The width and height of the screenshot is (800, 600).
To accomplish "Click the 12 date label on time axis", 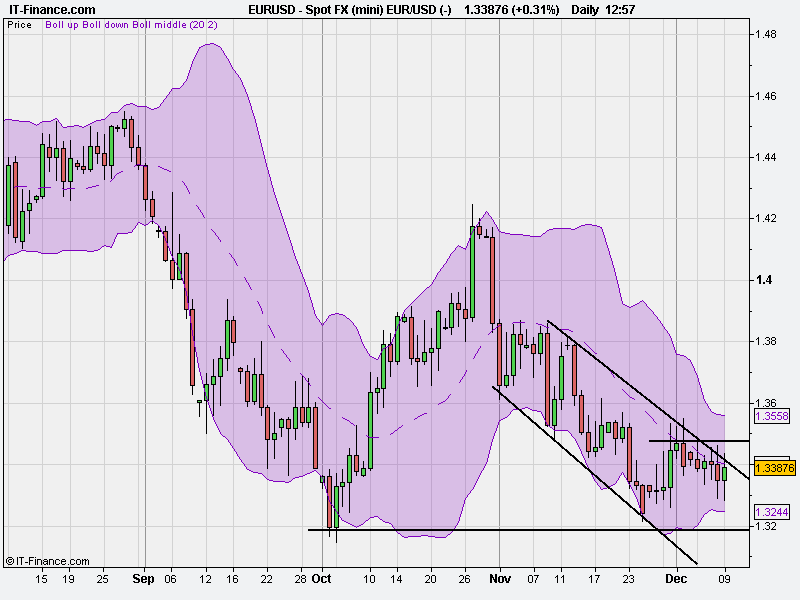I will pyautogui.click(x=205, y=579).
